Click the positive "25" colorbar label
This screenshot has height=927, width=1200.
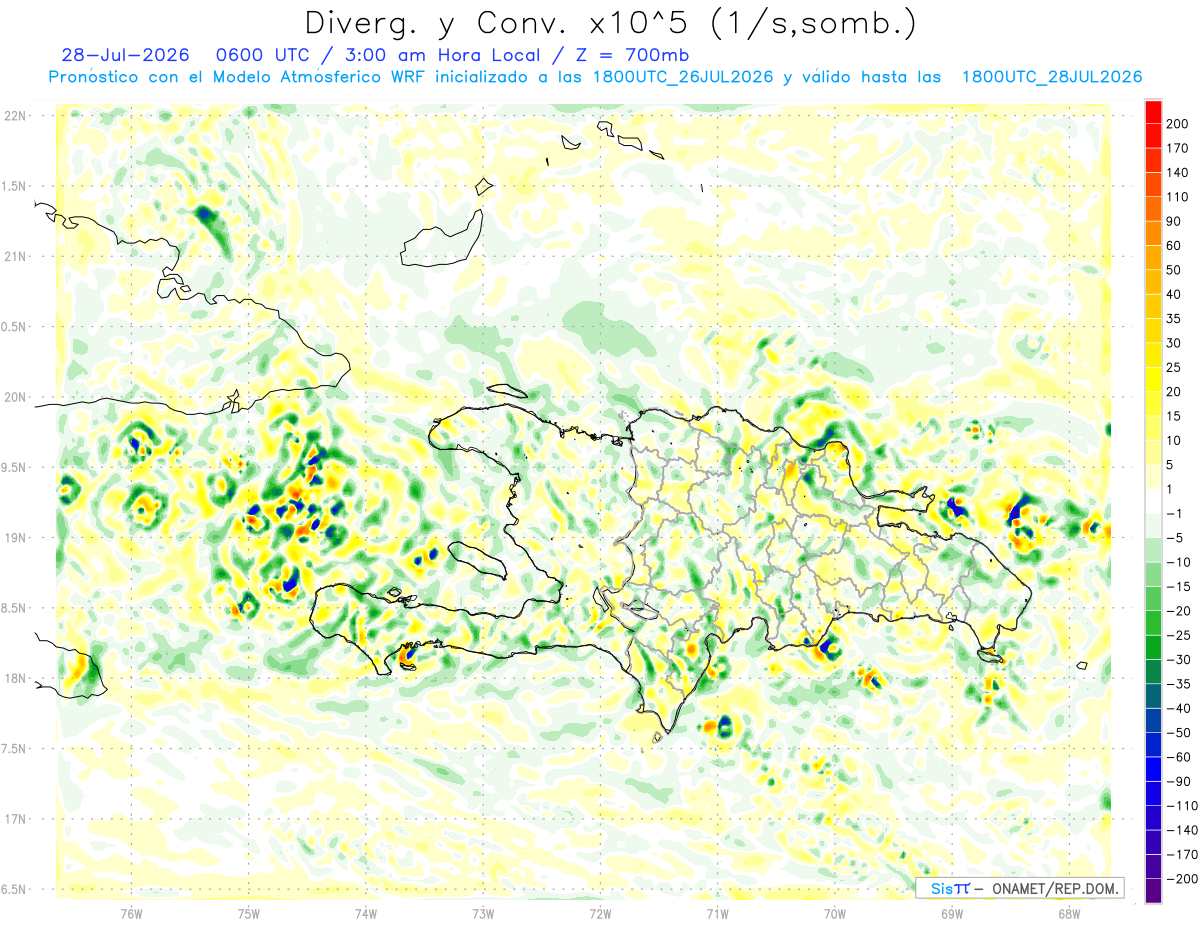[1175, 367]
